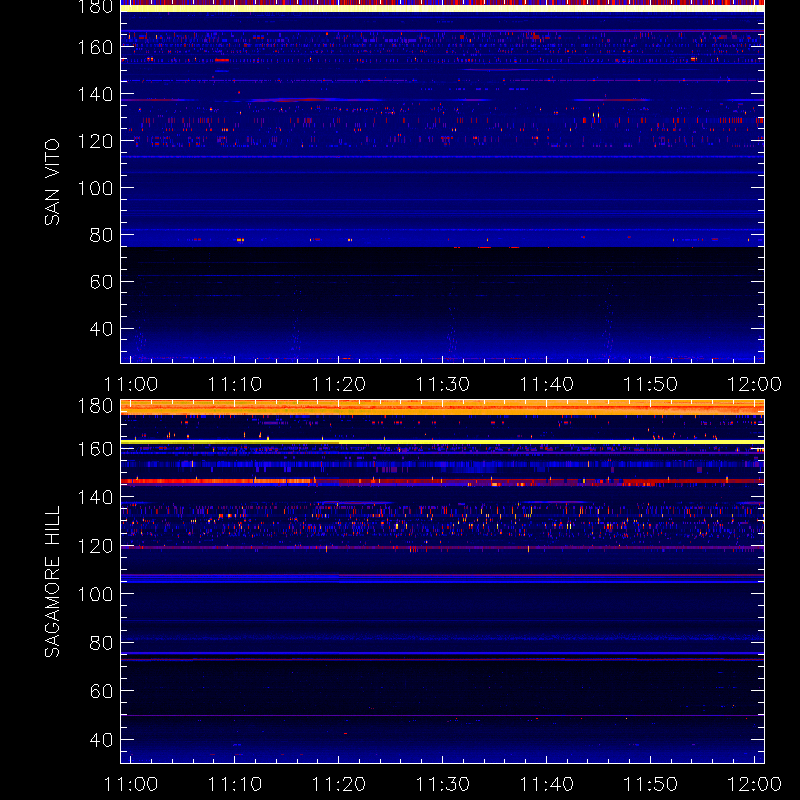Choose the 140 frequency label of Sagamore Hill plot
Screen dimensions: 800x800
(x=95, y=497)
